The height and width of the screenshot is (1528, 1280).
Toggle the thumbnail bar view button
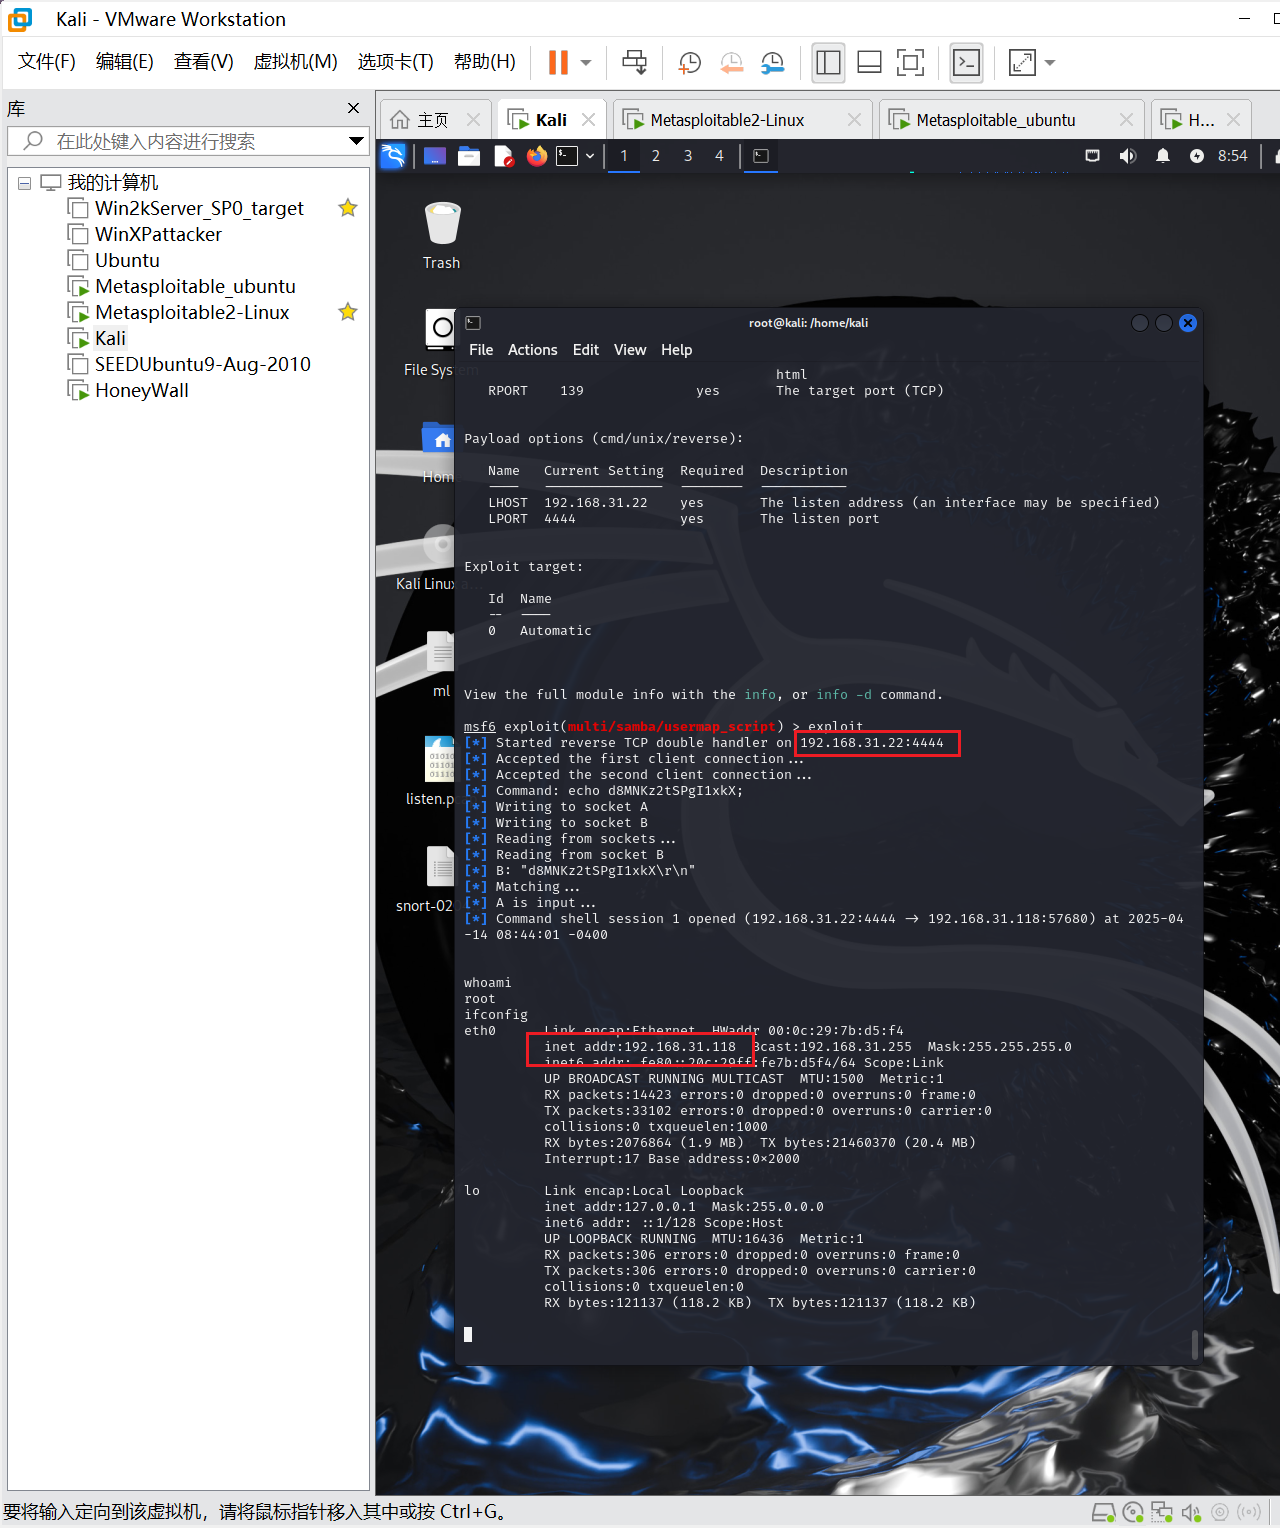869,62
